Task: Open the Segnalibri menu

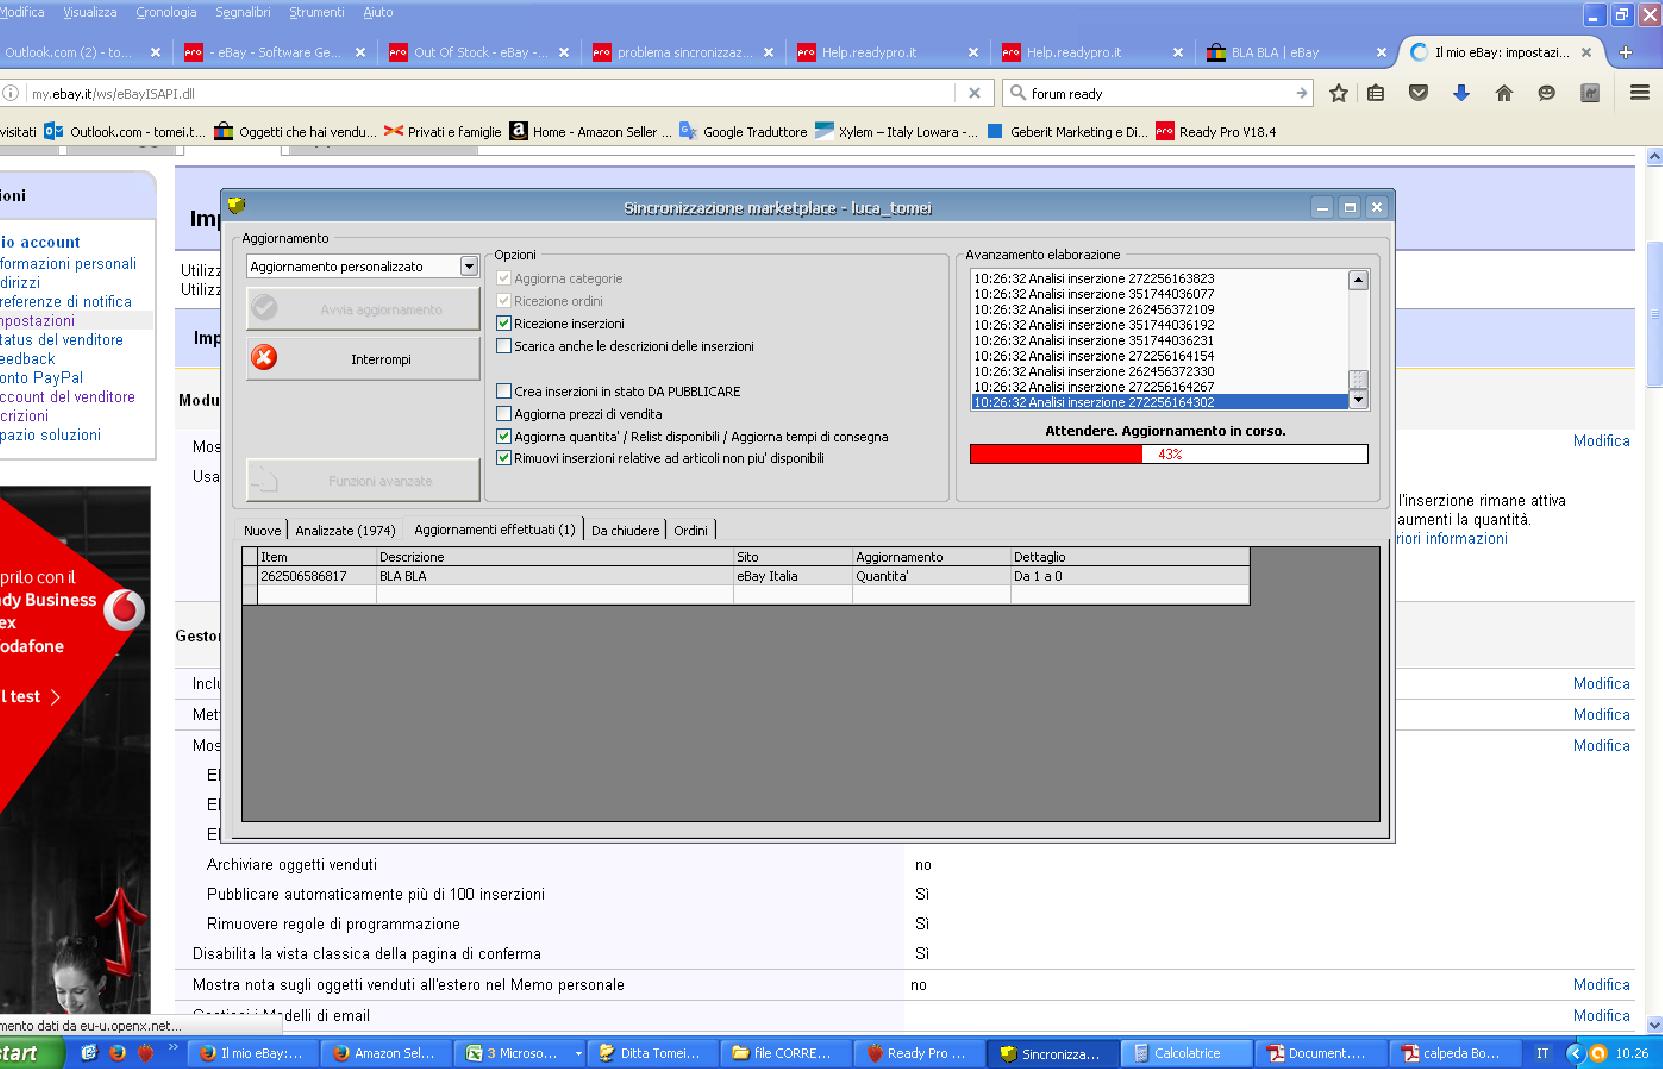Action: 244,12
